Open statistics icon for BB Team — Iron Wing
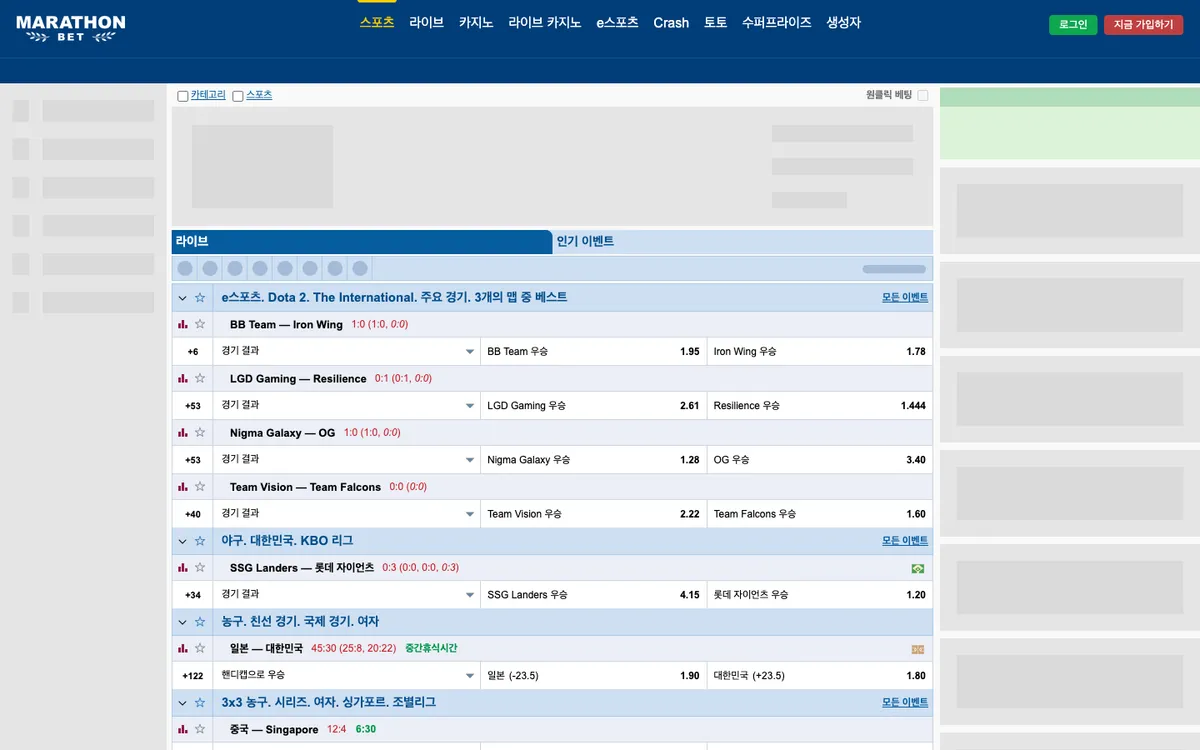Image resolution: width=1200 pixels, height=750 pixels. coord(183,324)
